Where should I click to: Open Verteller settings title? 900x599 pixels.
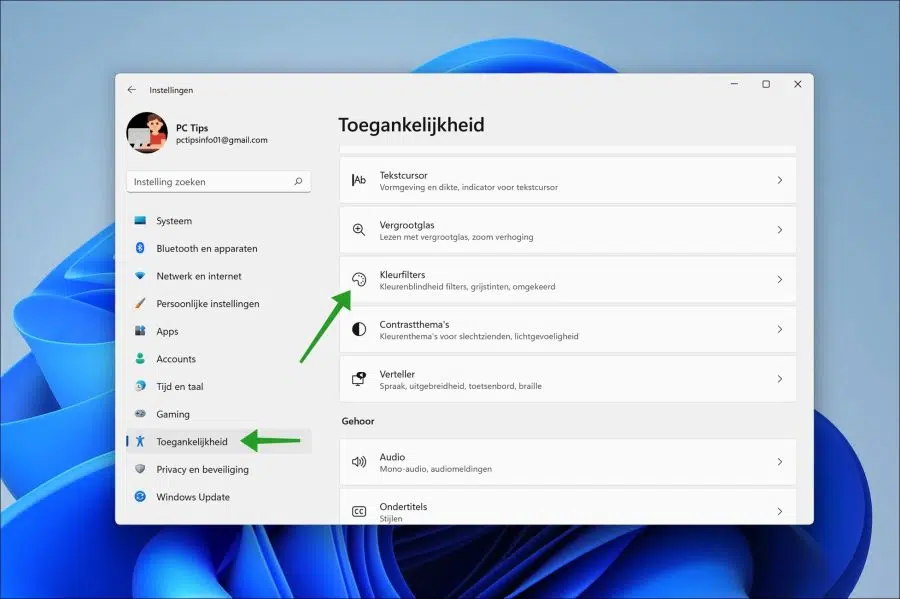tap(397, 374)
